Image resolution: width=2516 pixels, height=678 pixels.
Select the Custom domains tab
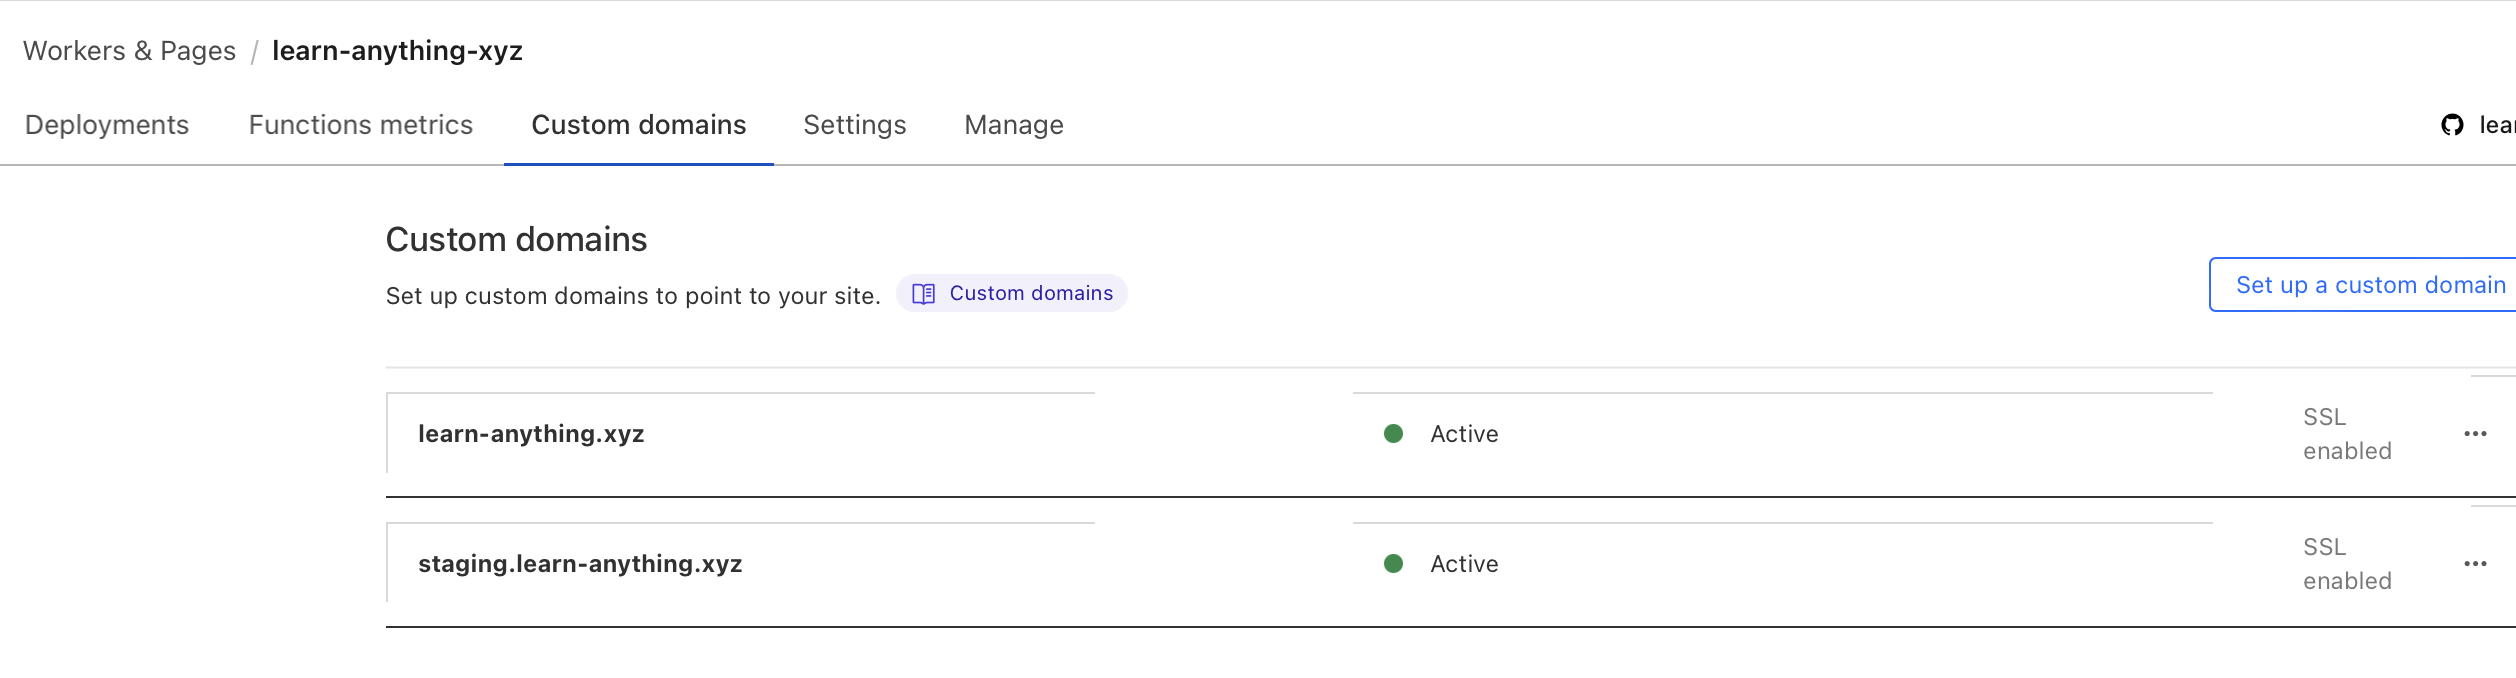pos(638,125)
